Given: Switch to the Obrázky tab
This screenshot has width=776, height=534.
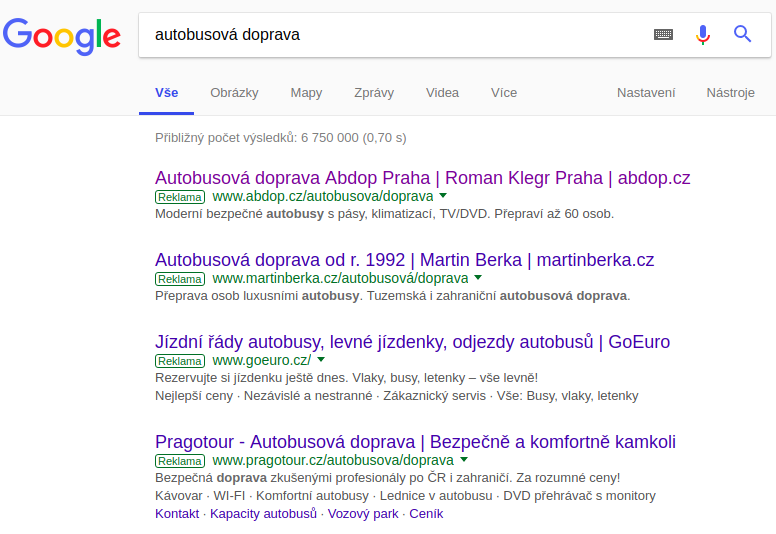Looking at the screenshot, I should 234,93.
